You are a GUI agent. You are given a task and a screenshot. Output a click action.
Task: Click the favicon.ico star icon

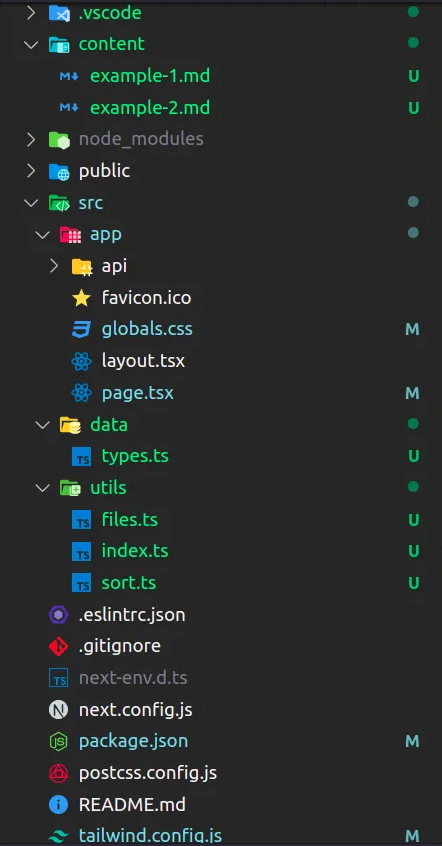81,298
